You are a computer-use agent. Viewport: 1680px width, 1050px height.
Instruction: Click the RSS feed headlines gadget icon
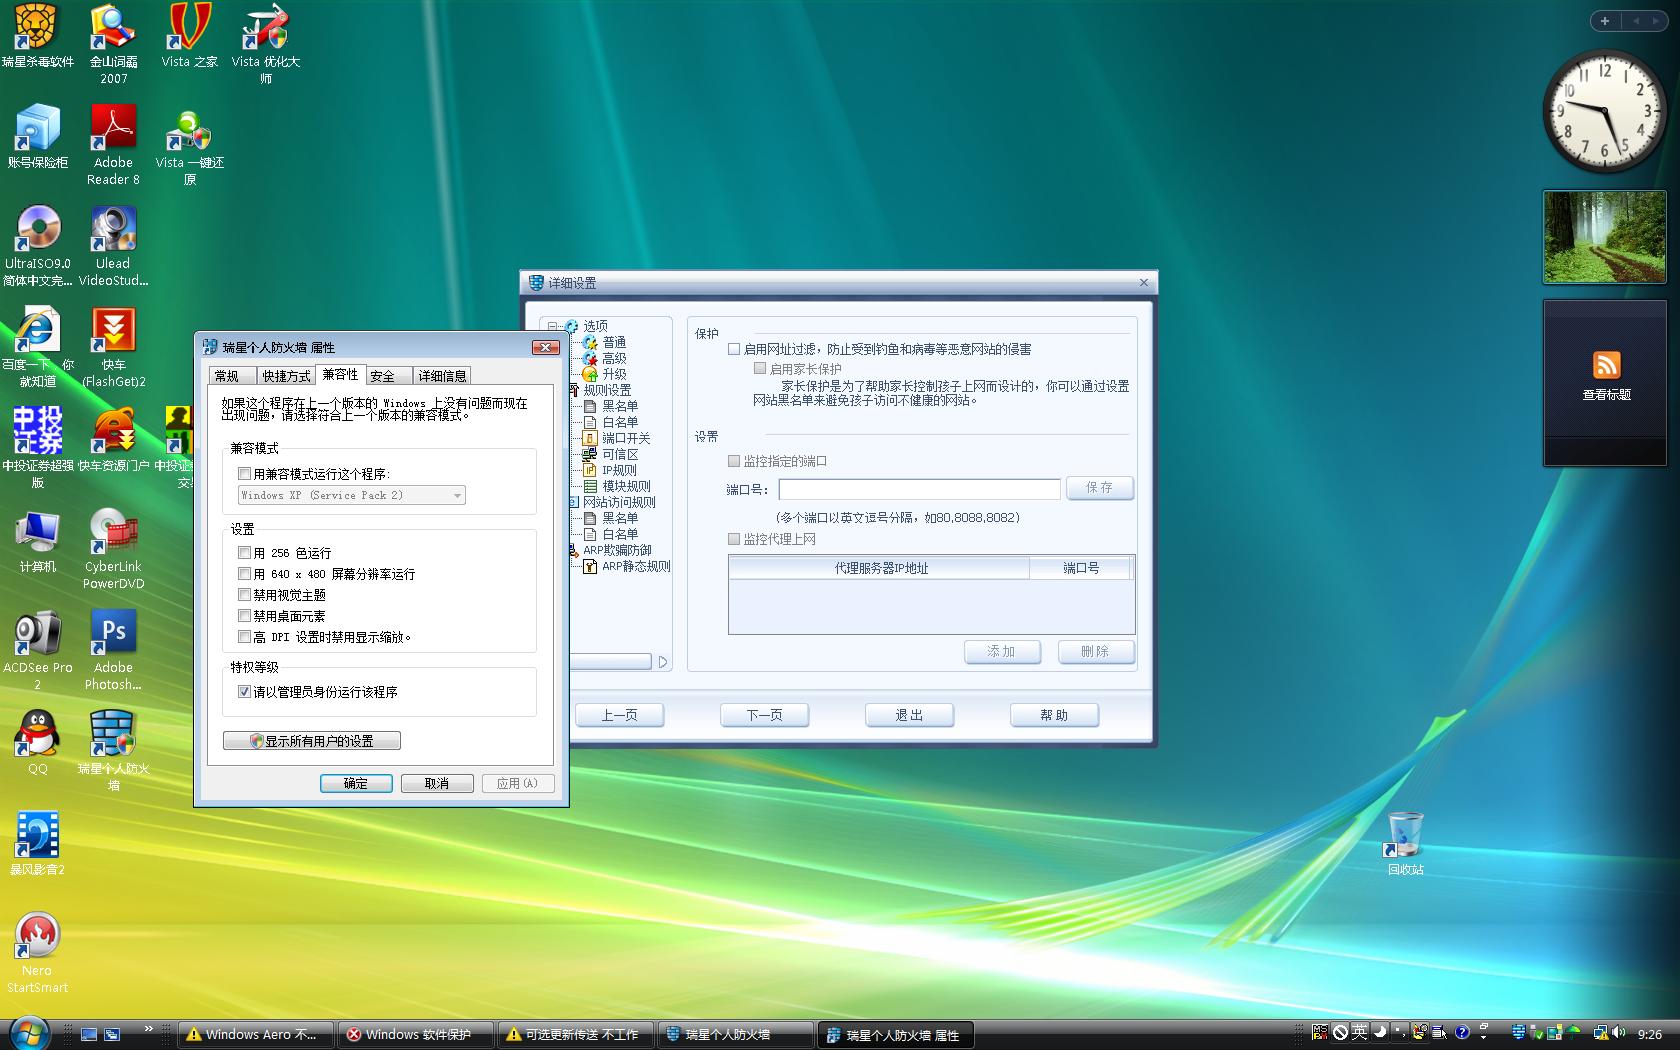coord(1606,365)
